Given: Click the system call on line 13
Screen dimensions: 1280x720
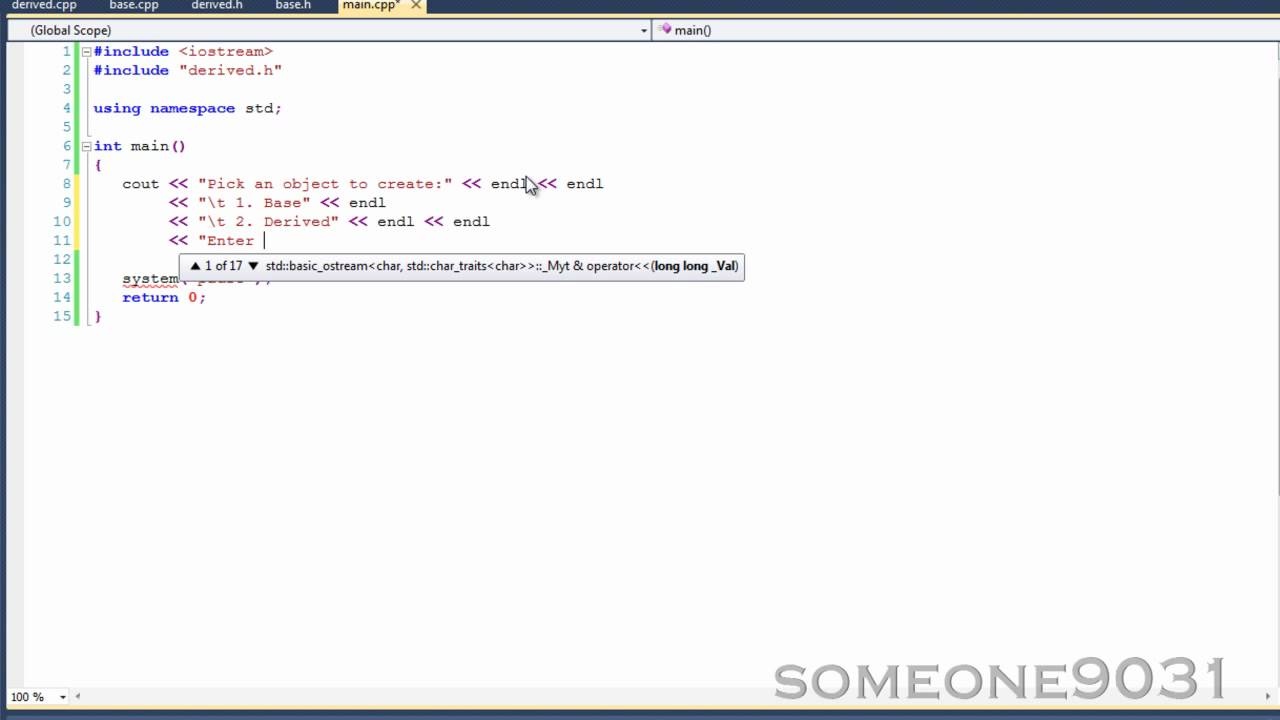Looking at the screenshot, I should (x=150, y=279).
